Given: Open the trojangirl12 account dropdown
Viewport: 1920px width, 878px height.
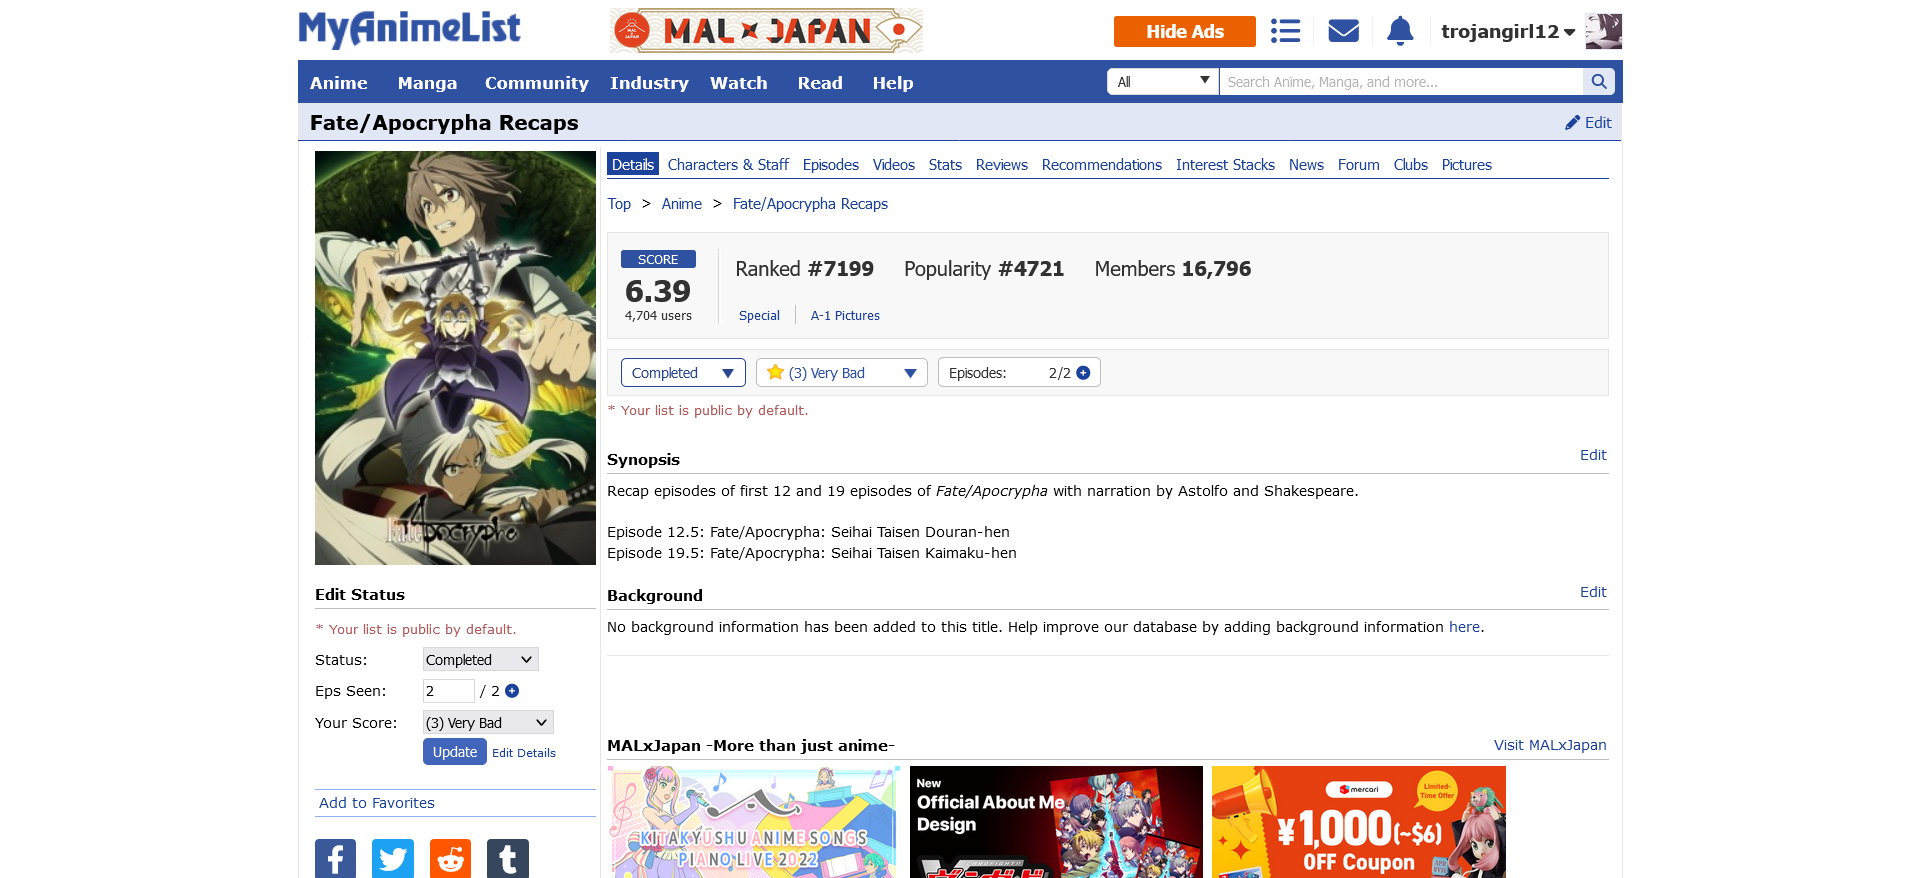Looking at the screenshot, I should 1508,32.
